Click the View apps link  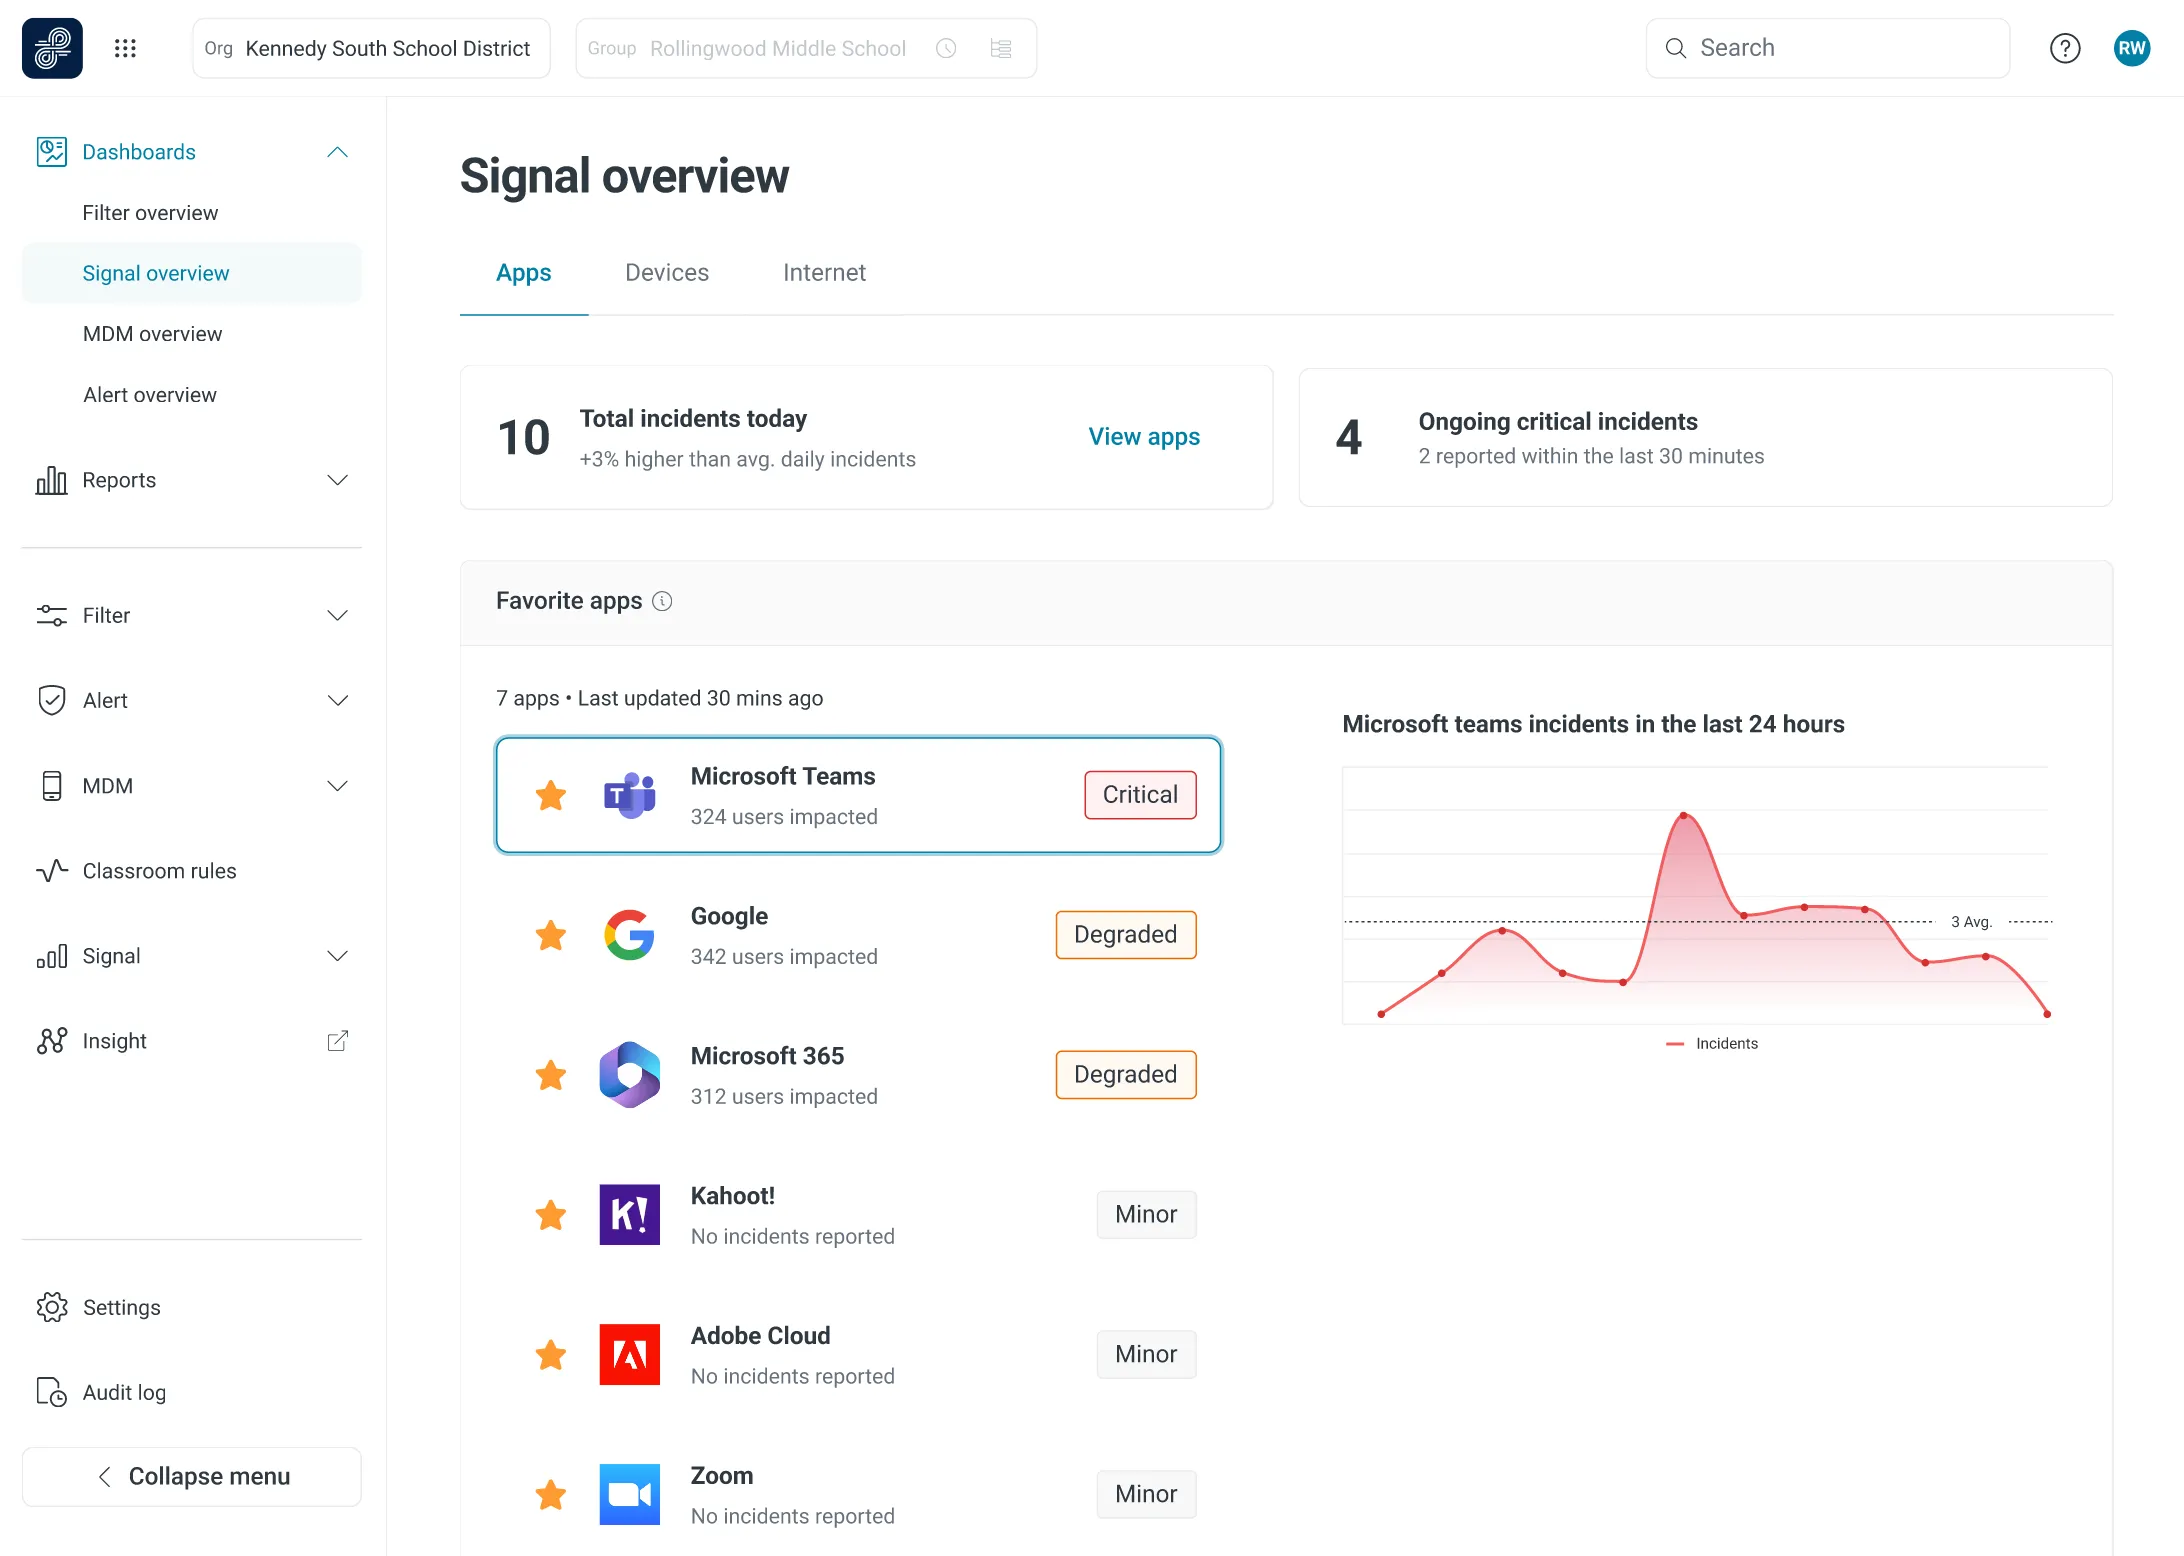pos(1144,437)
